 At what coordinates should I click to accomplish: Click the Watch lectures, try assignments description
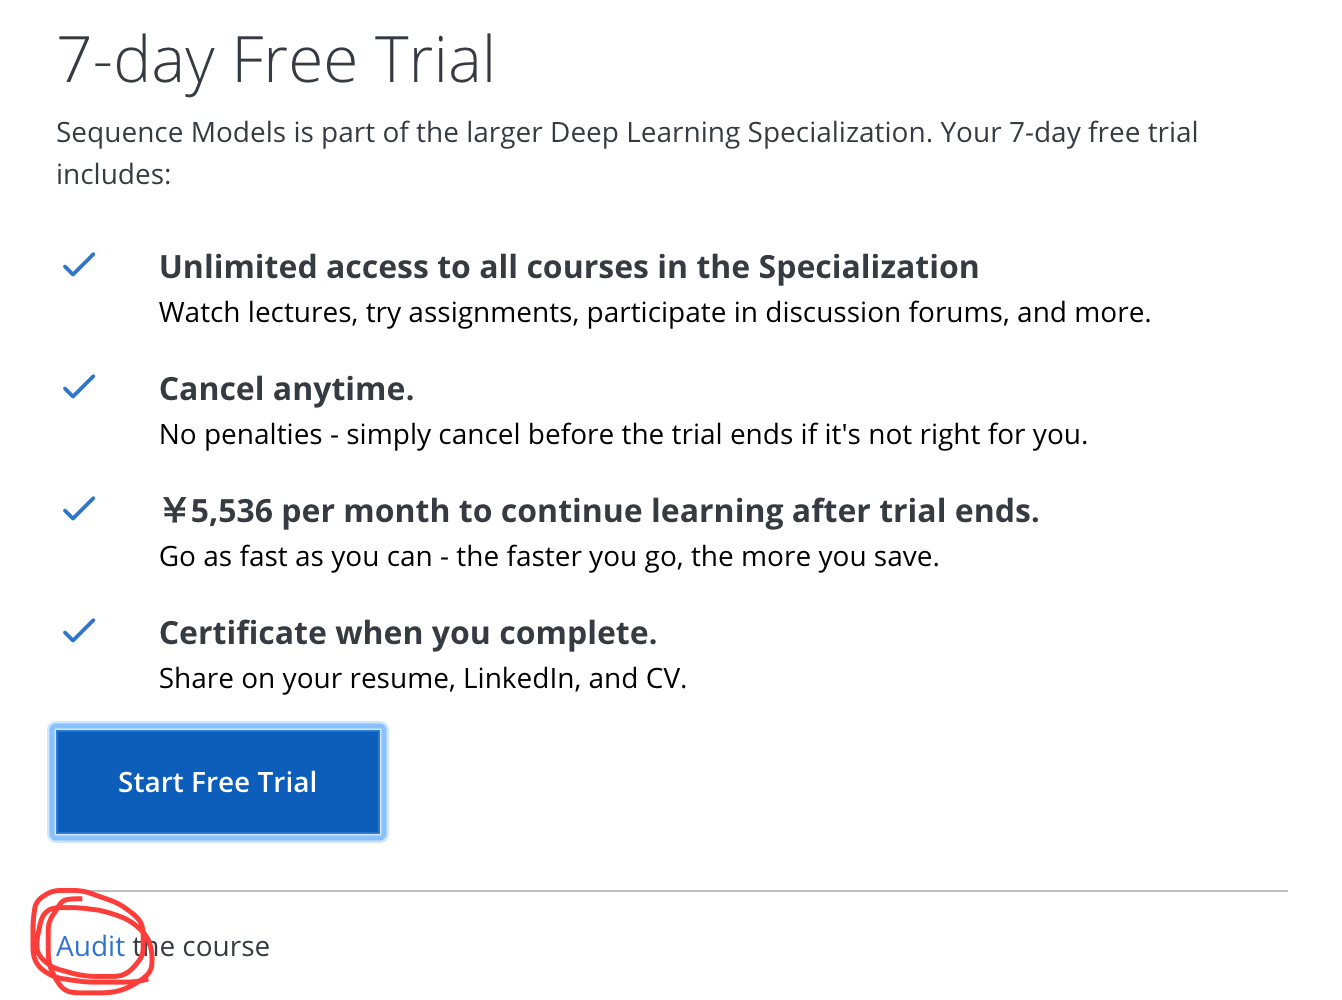(654, 313)
